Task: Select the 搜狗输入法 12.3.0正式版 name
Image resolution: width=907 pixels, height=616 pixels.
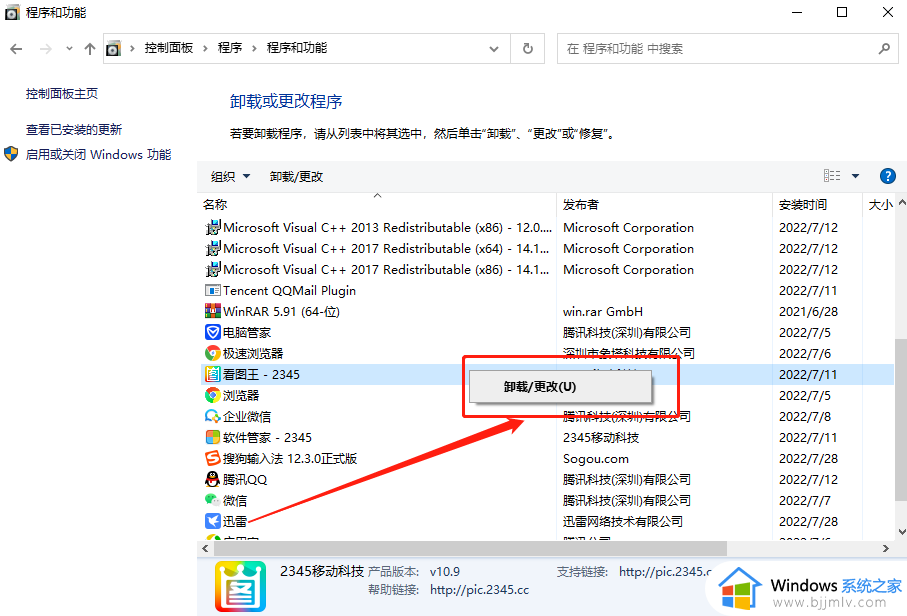Action: tap(290, 459)
